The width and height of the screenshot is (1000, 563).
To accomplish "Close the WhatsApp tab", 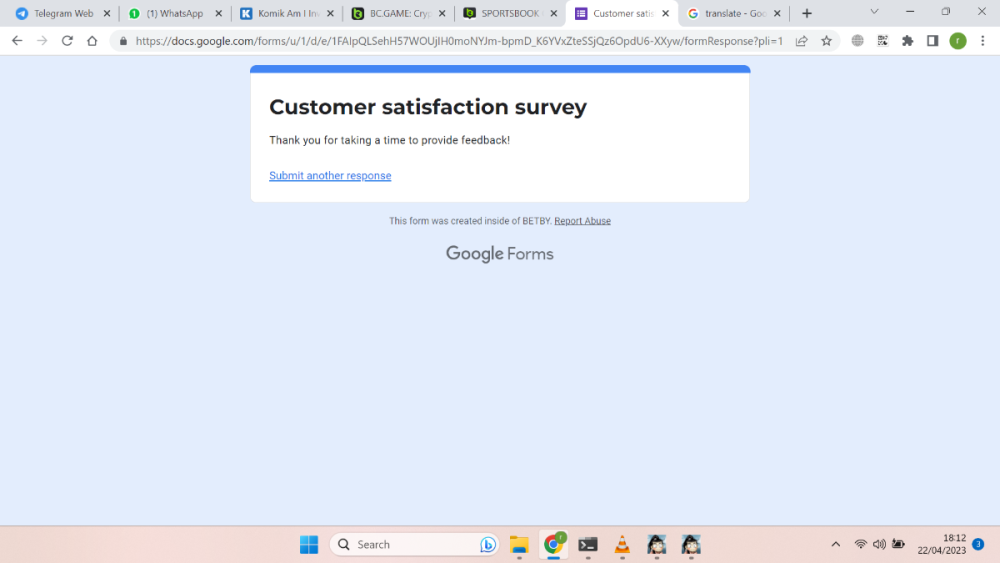I will pyautogui.click(x=219, y=14).
